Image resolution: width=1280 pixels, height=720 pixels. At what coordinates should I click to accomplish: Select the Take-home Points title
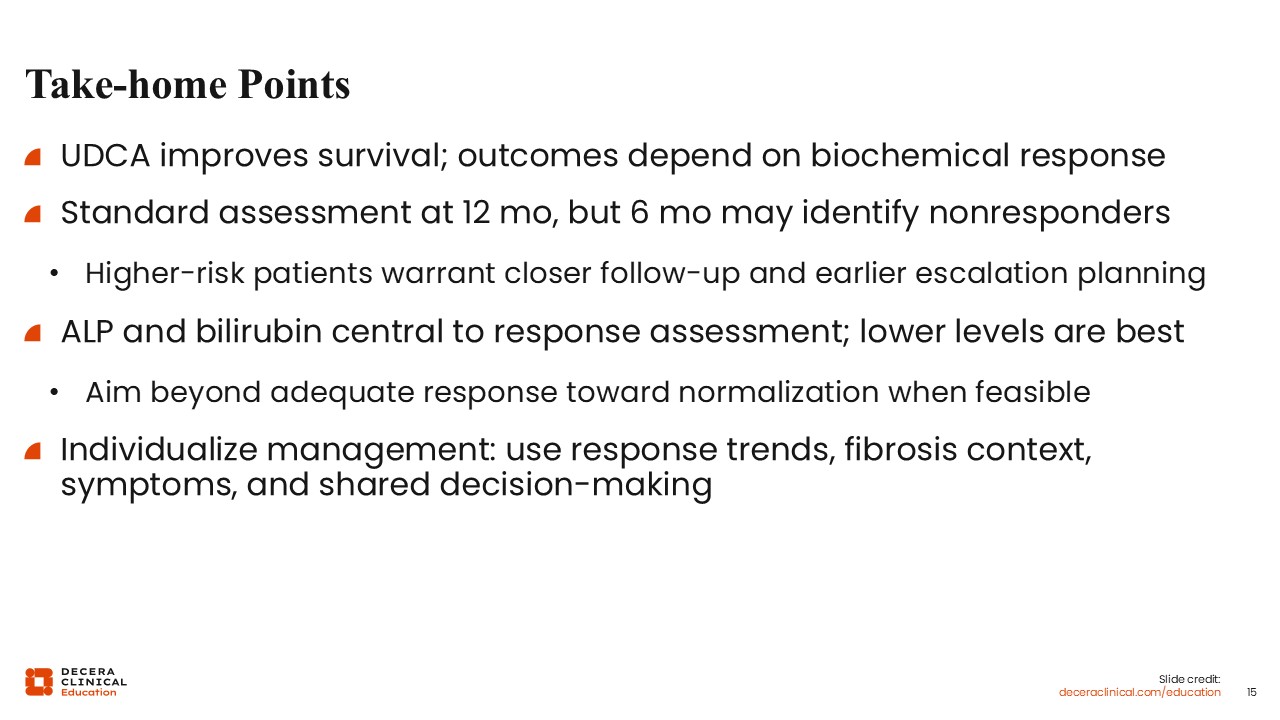[188, 85]
